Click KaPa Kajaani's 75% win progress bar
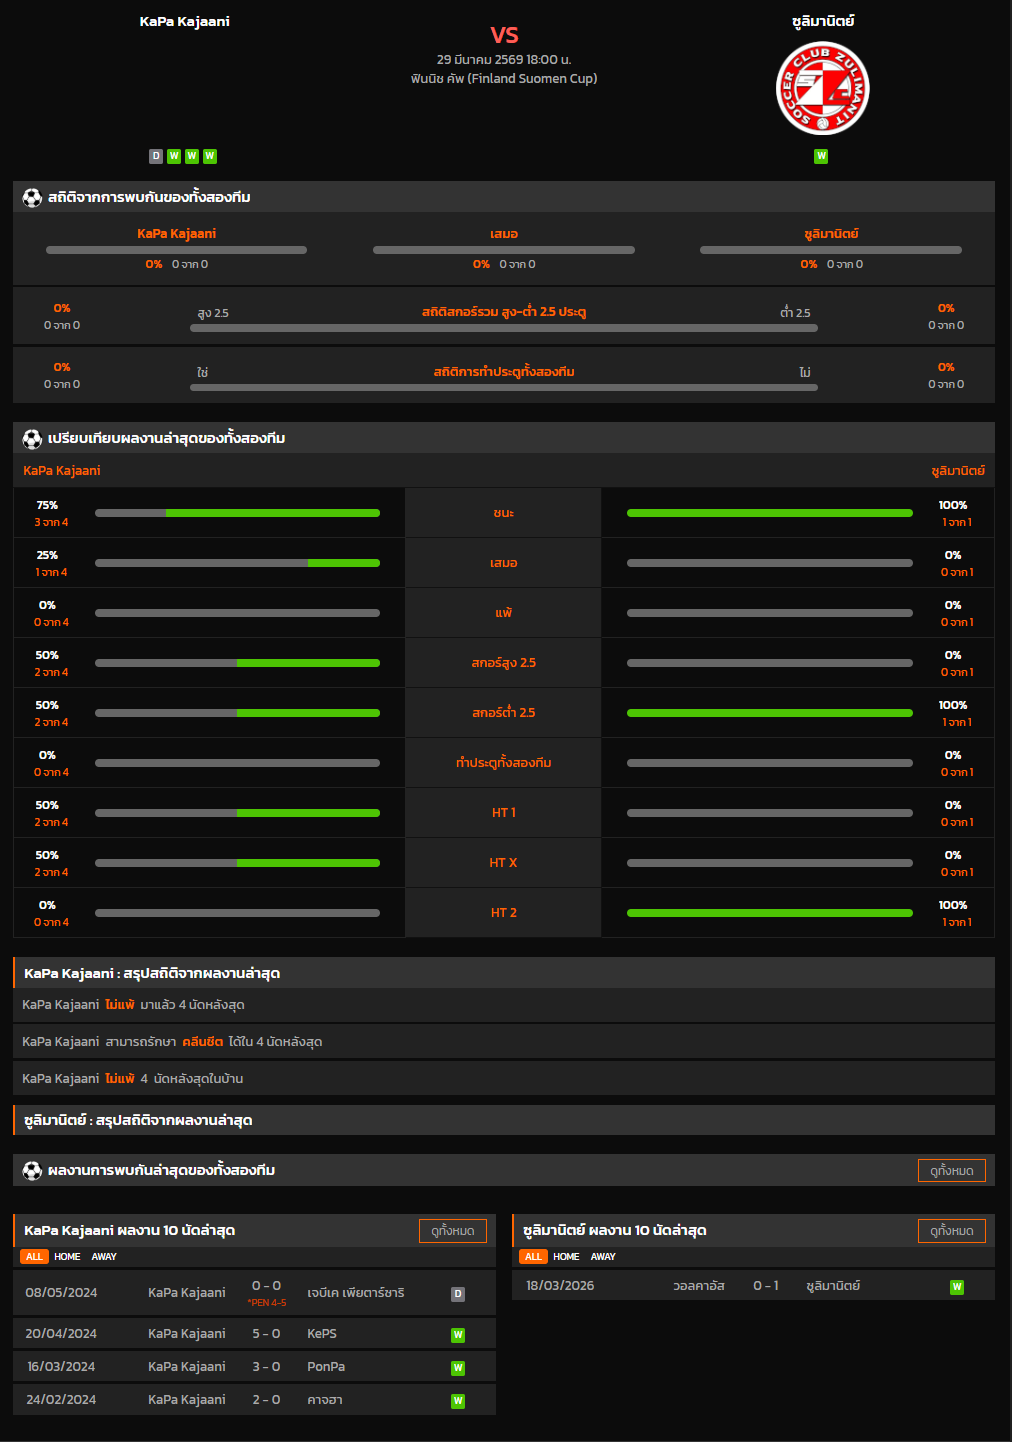The image size is (1012, 1442). point(237,513)
